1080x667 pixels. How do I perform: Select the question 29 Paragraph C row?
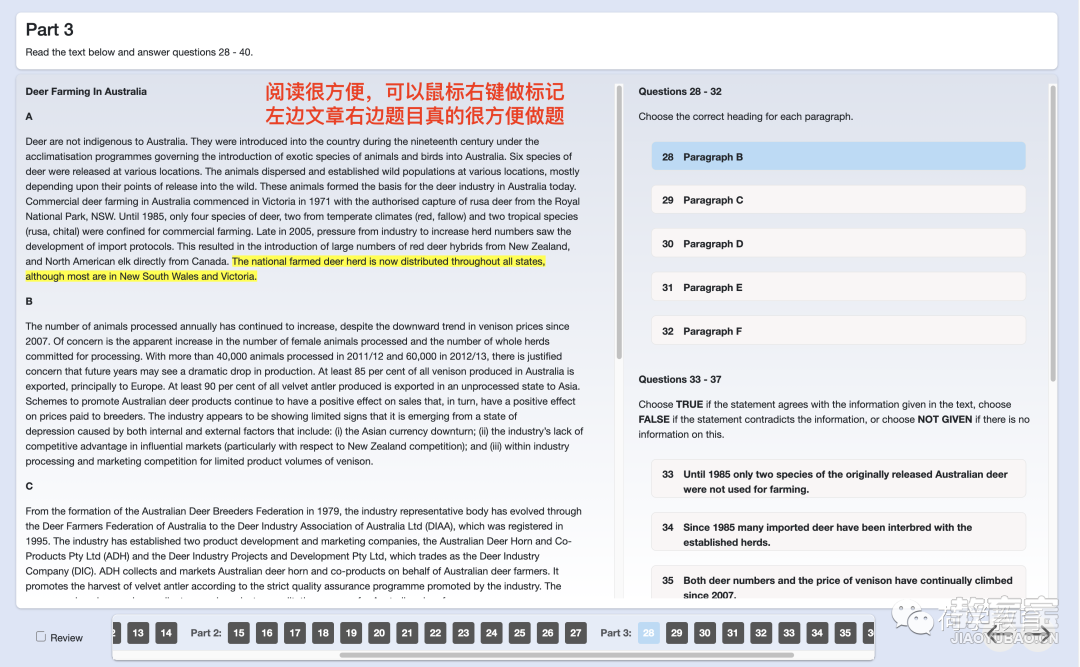pyautogui.click(x=838, y=200)
